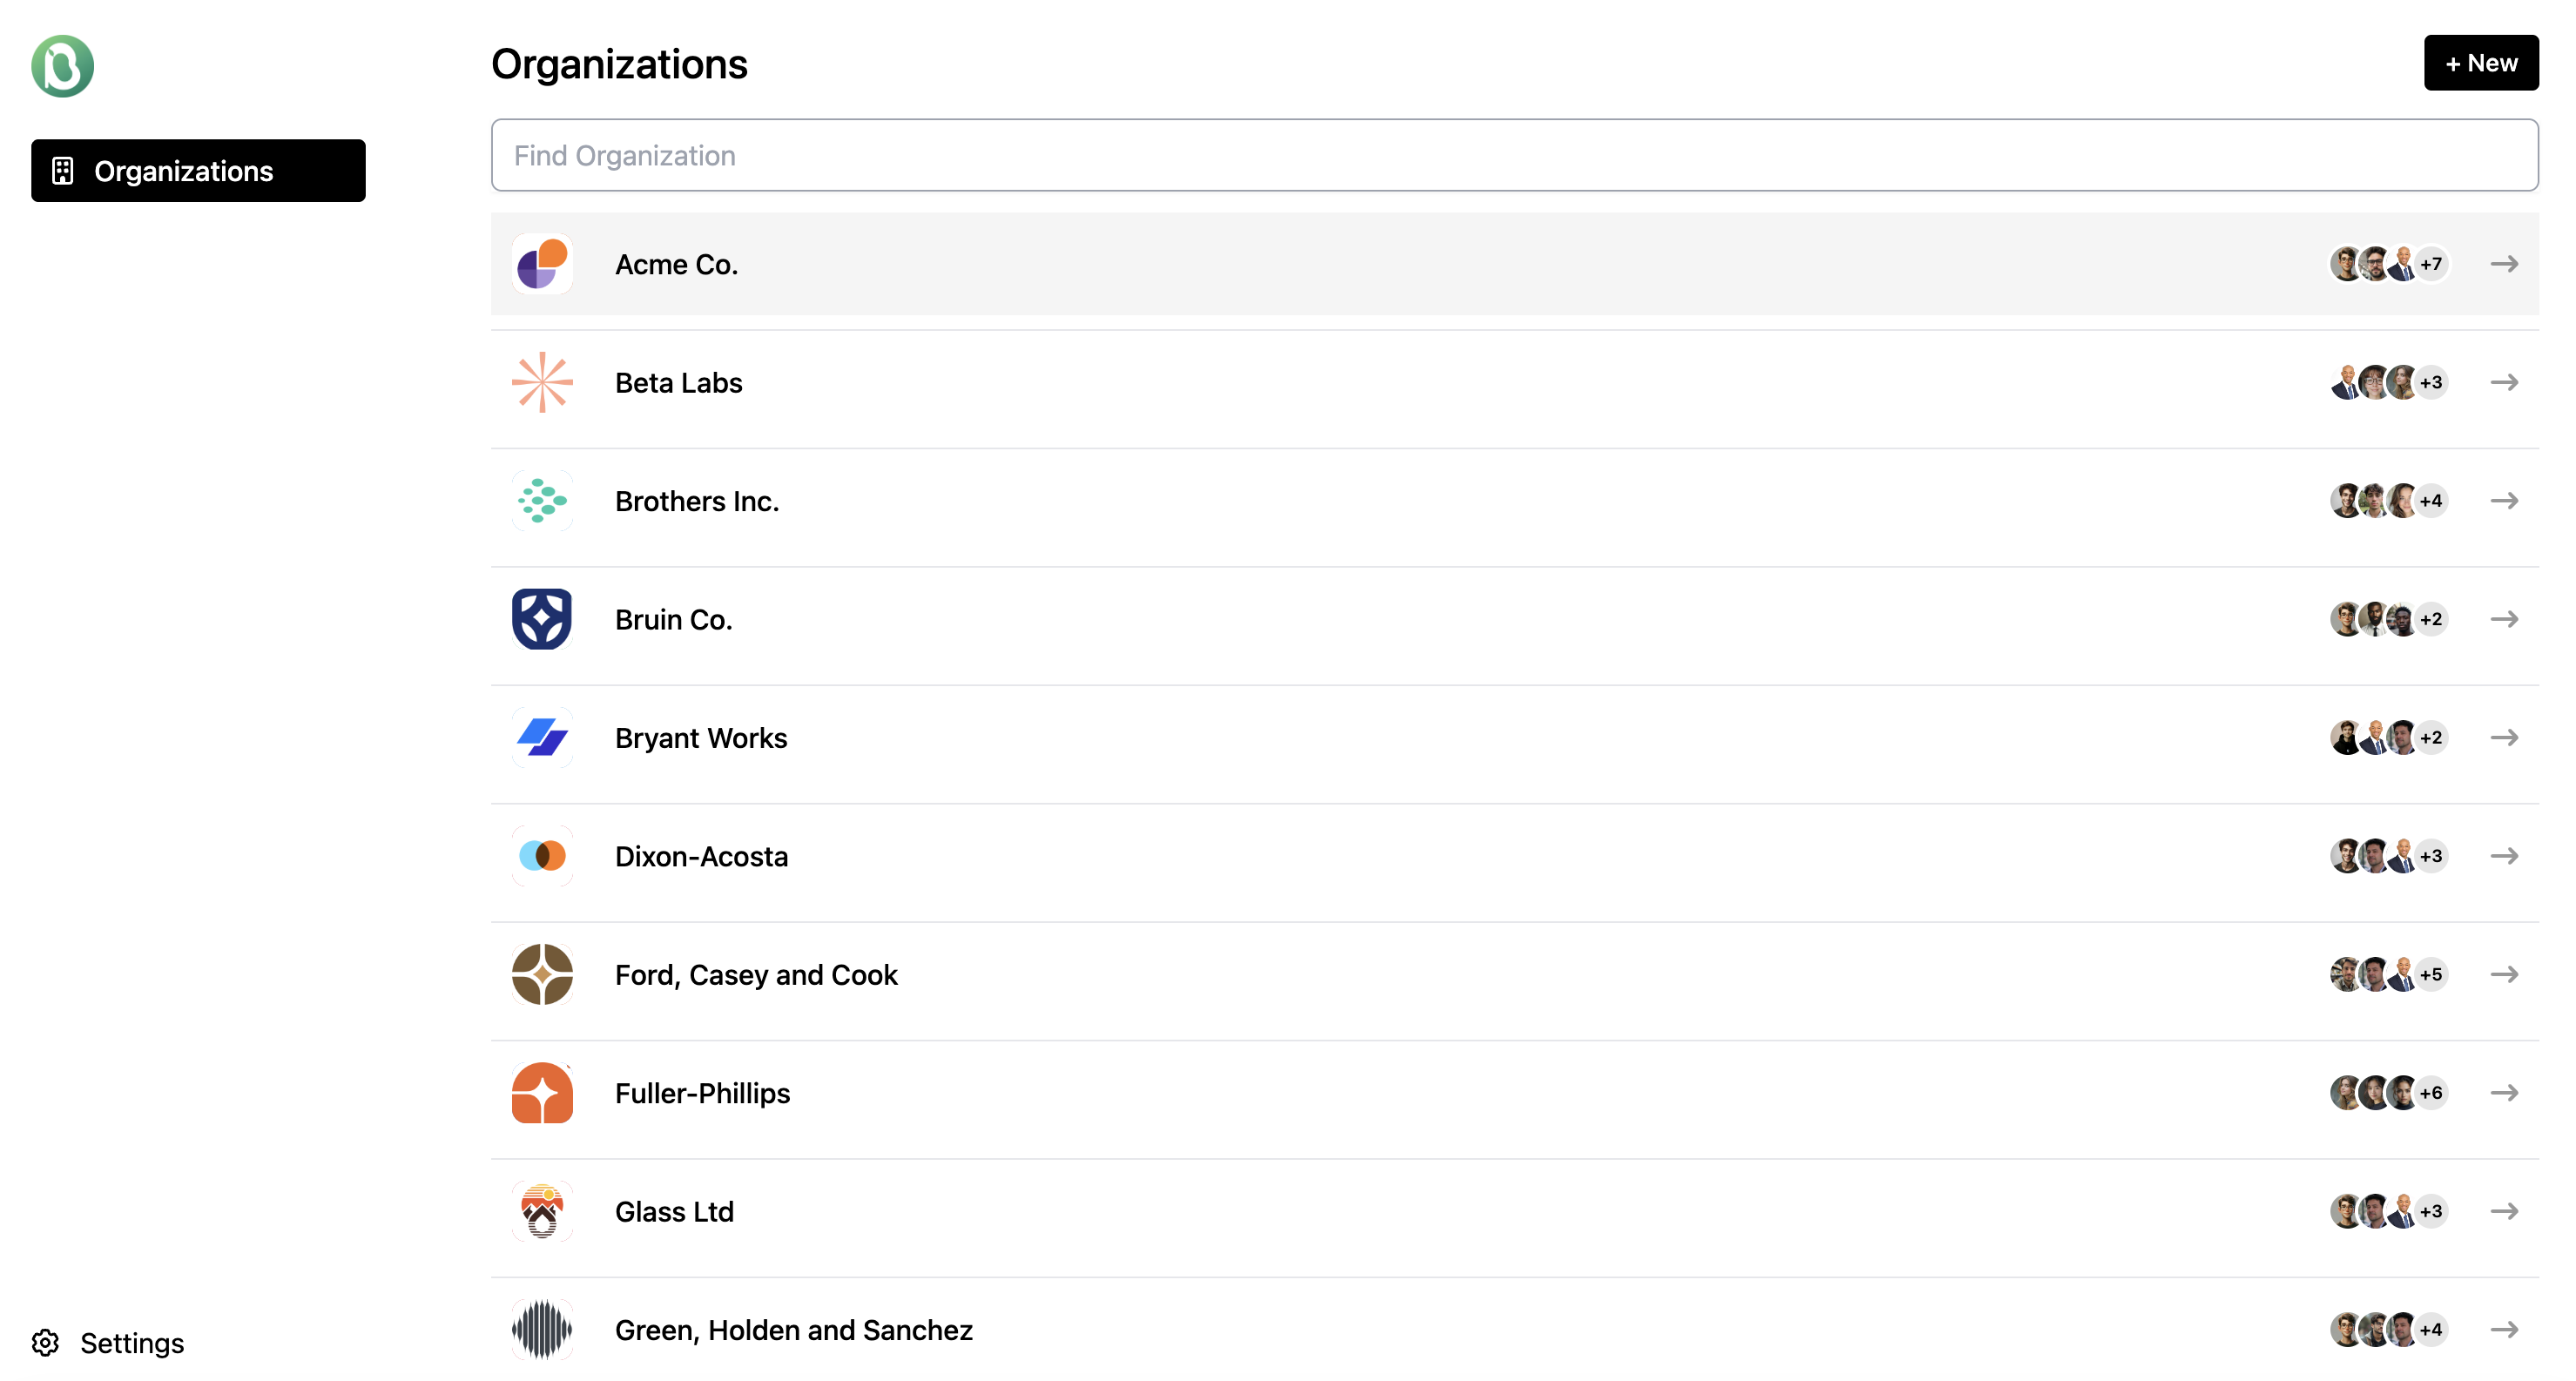Select the Bryant Works organization name
2576x1381 pixels.
[701, 737]
